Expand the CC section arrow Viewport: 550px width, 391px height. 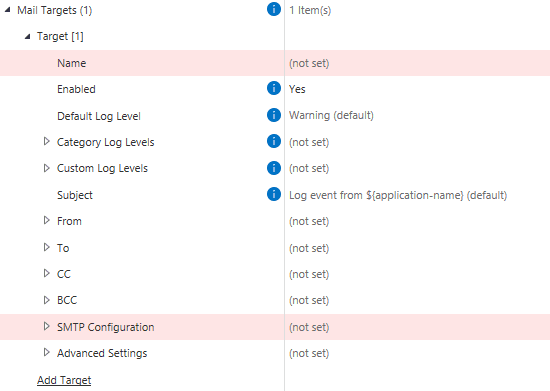(x=46, y=274)
